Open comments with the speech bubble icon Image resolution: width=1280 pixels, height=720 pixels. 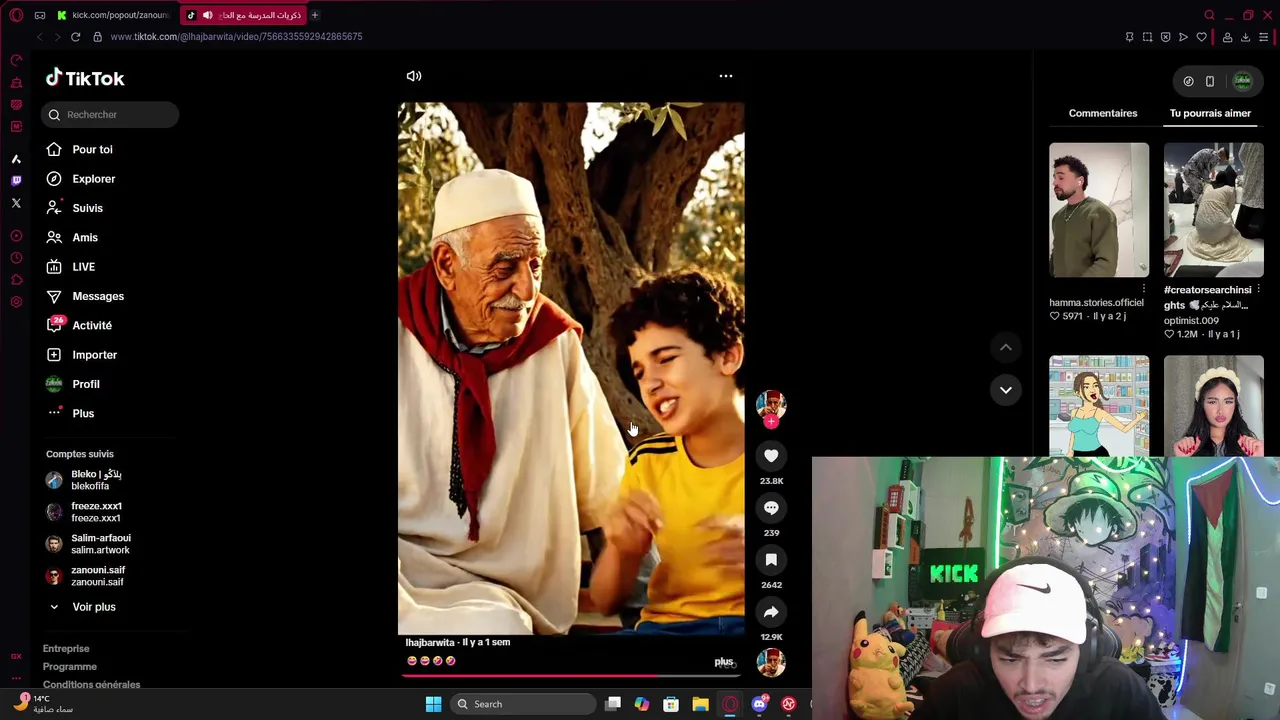[x=771, y=508]
